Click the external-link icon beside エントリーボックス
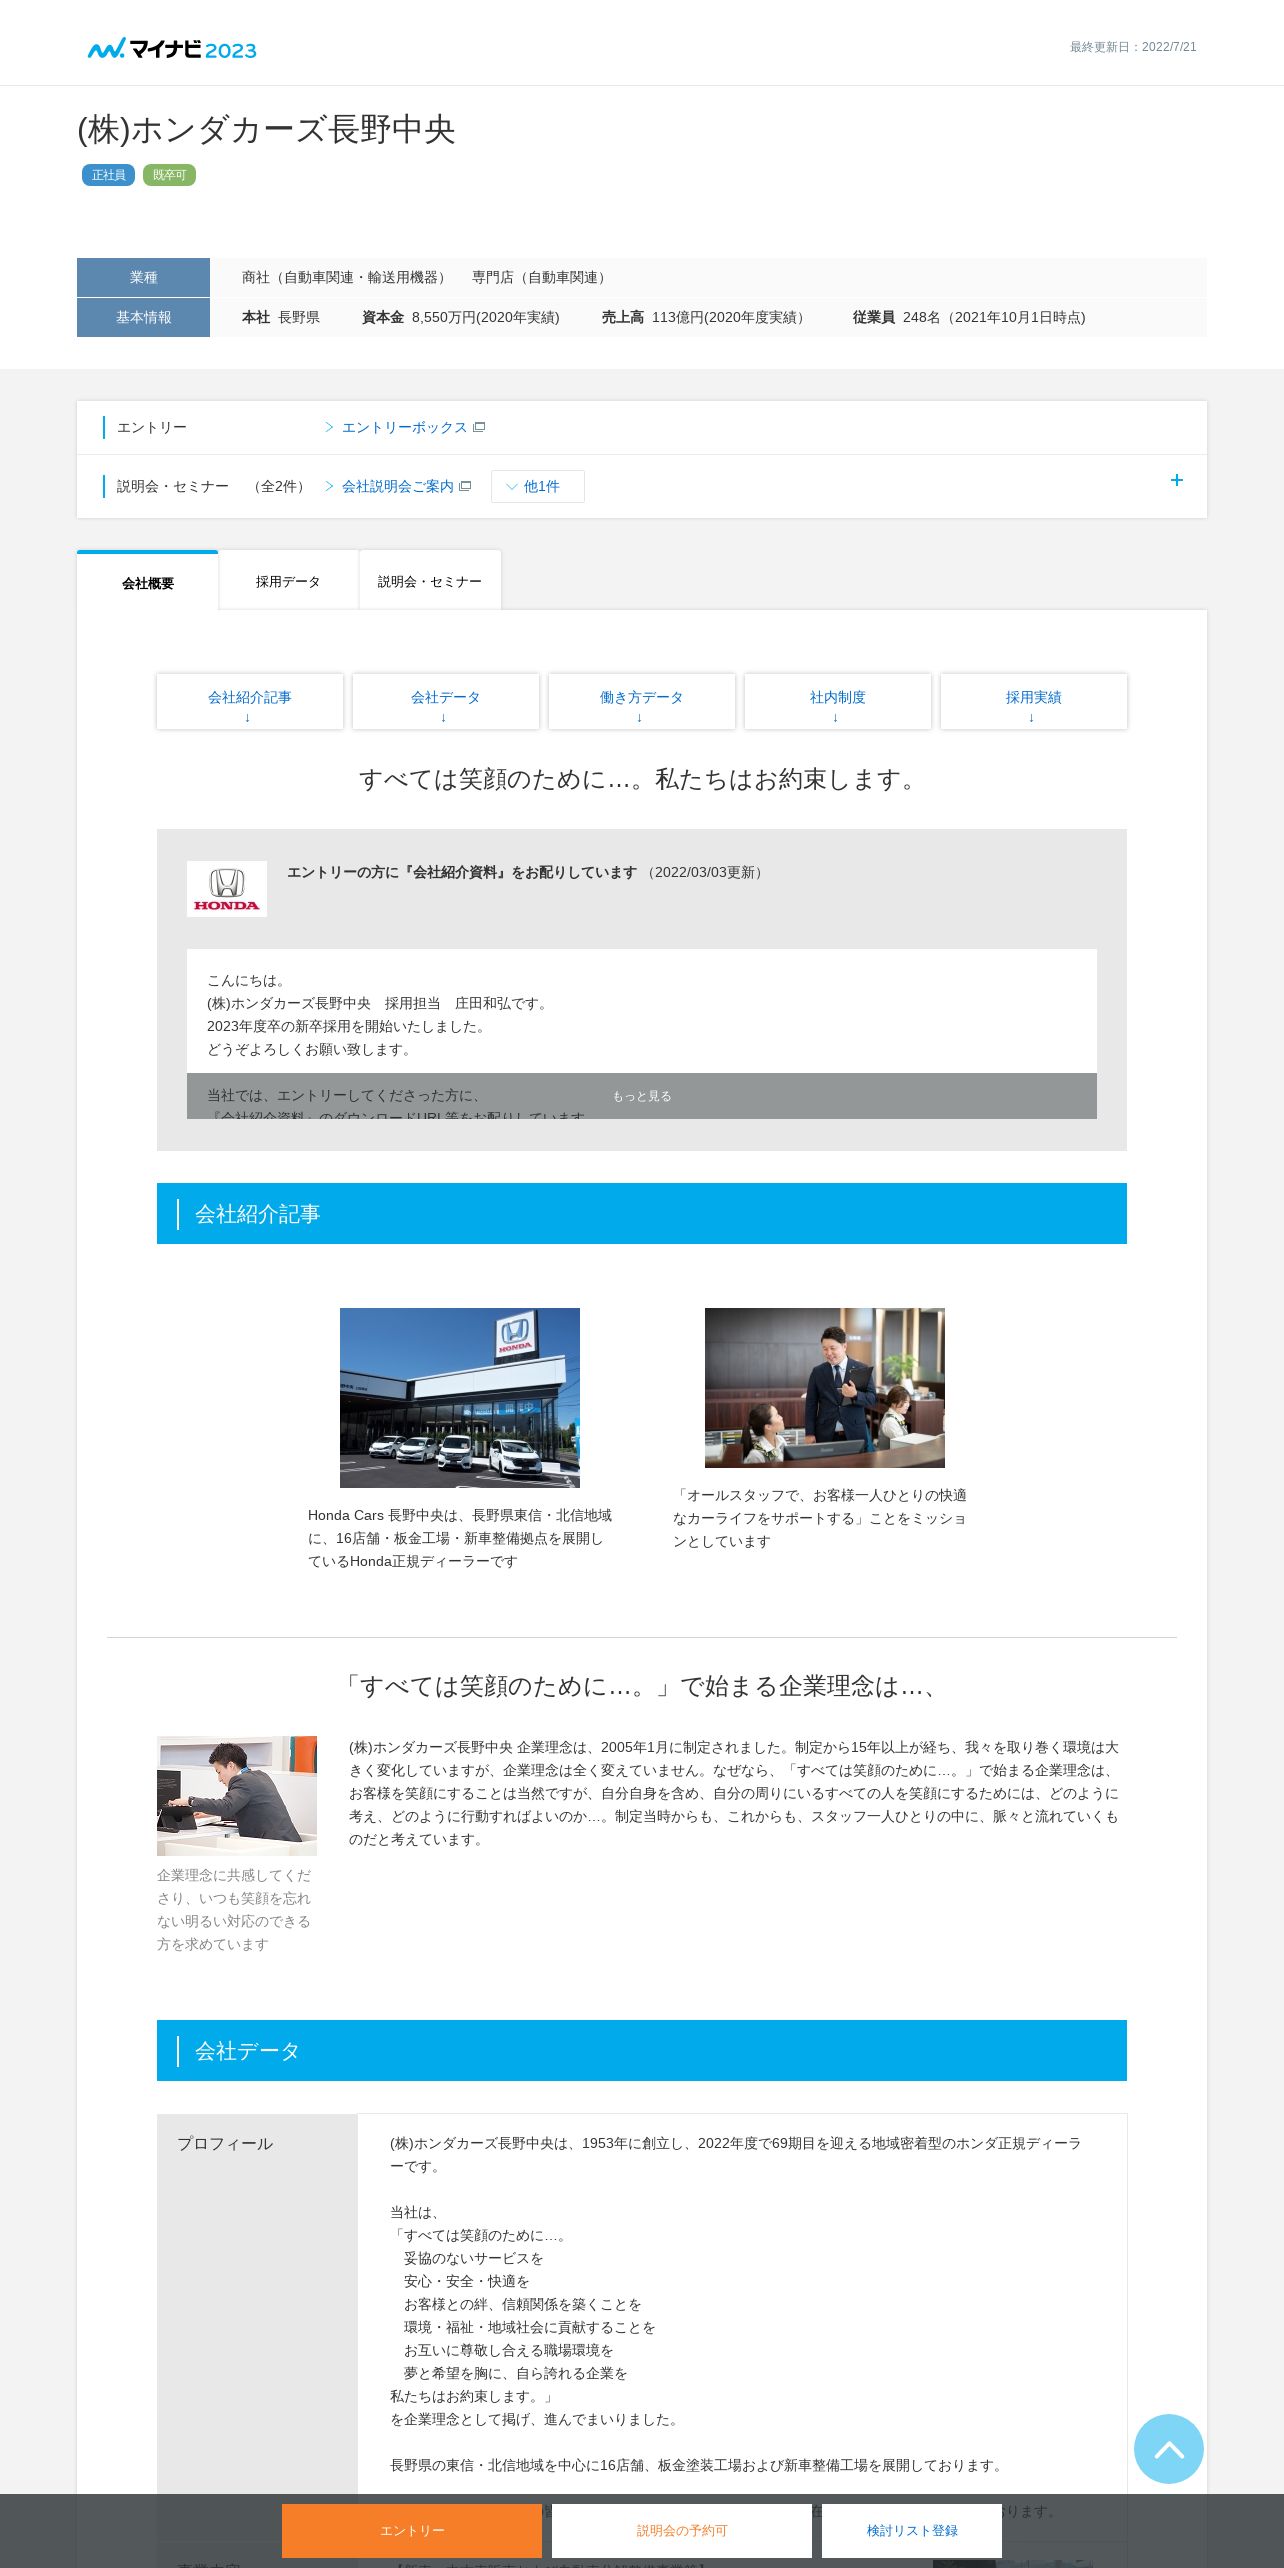1284x2568 pixels. 479,427
